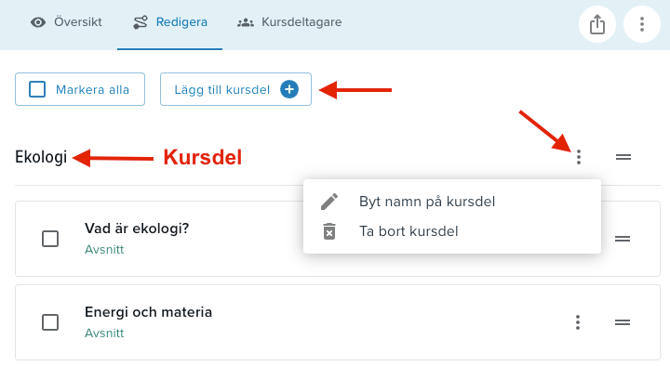
Task: Tick the Markera alla checkbox
Action: [x=37, y=89]
